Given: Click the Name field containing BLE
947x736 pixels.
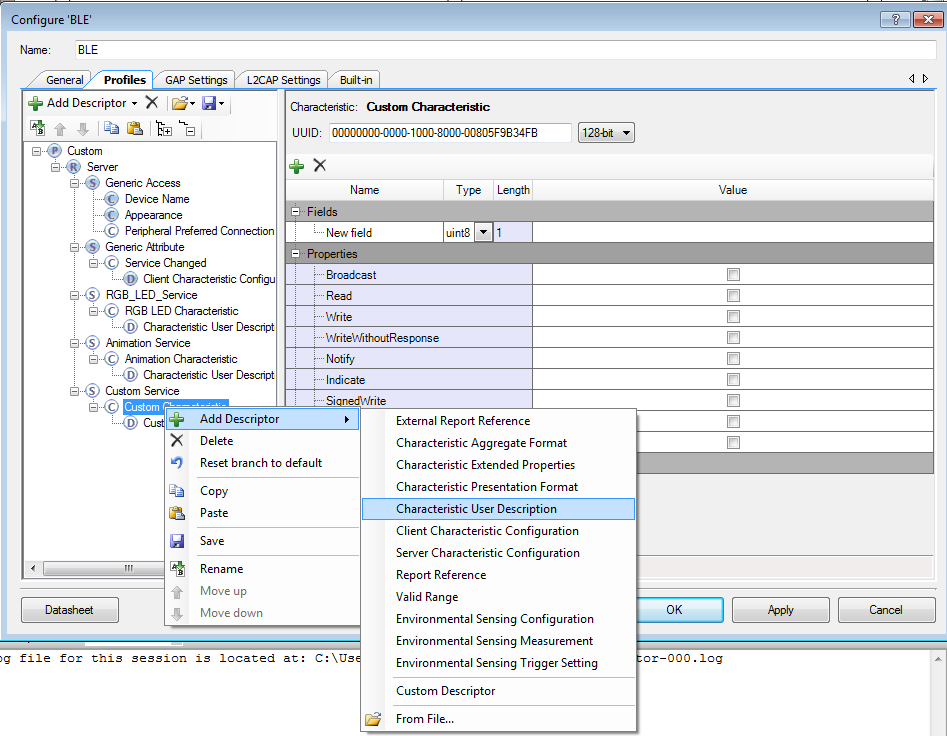Looking at the screenshot, I should (x=506, y=50).
